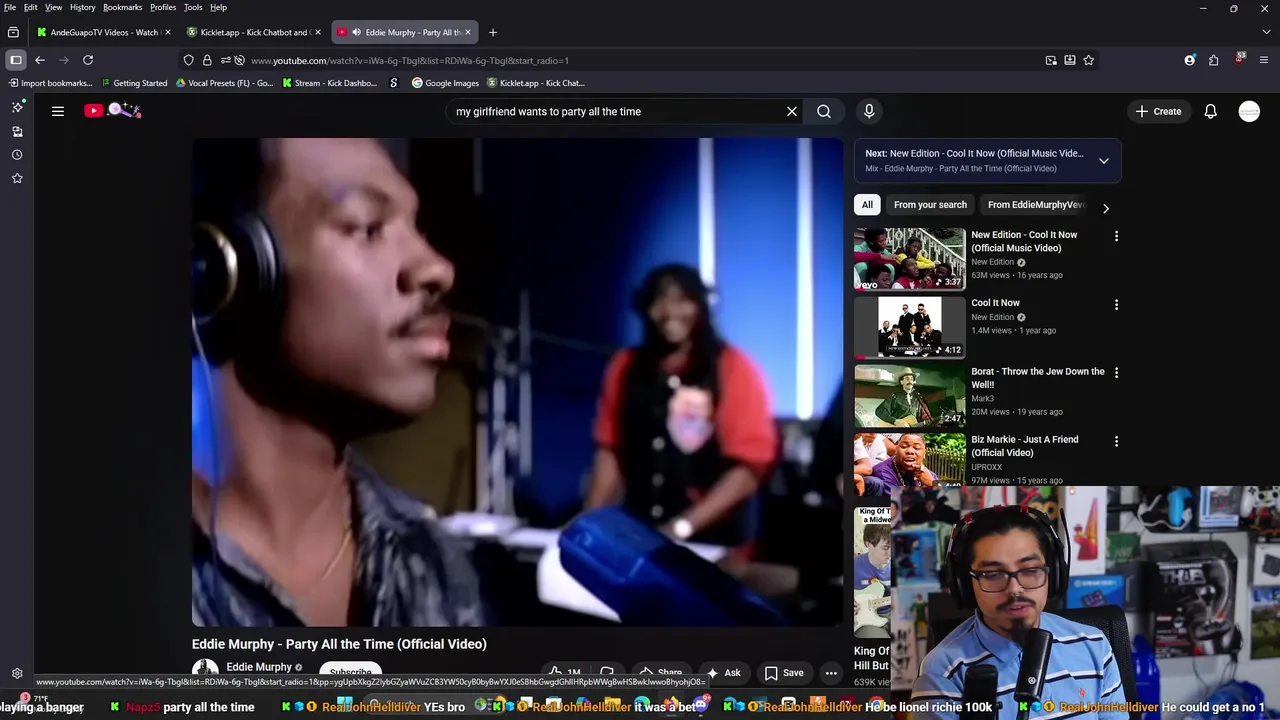
Task: Open the Profiles menu
Action: (163, 7)
